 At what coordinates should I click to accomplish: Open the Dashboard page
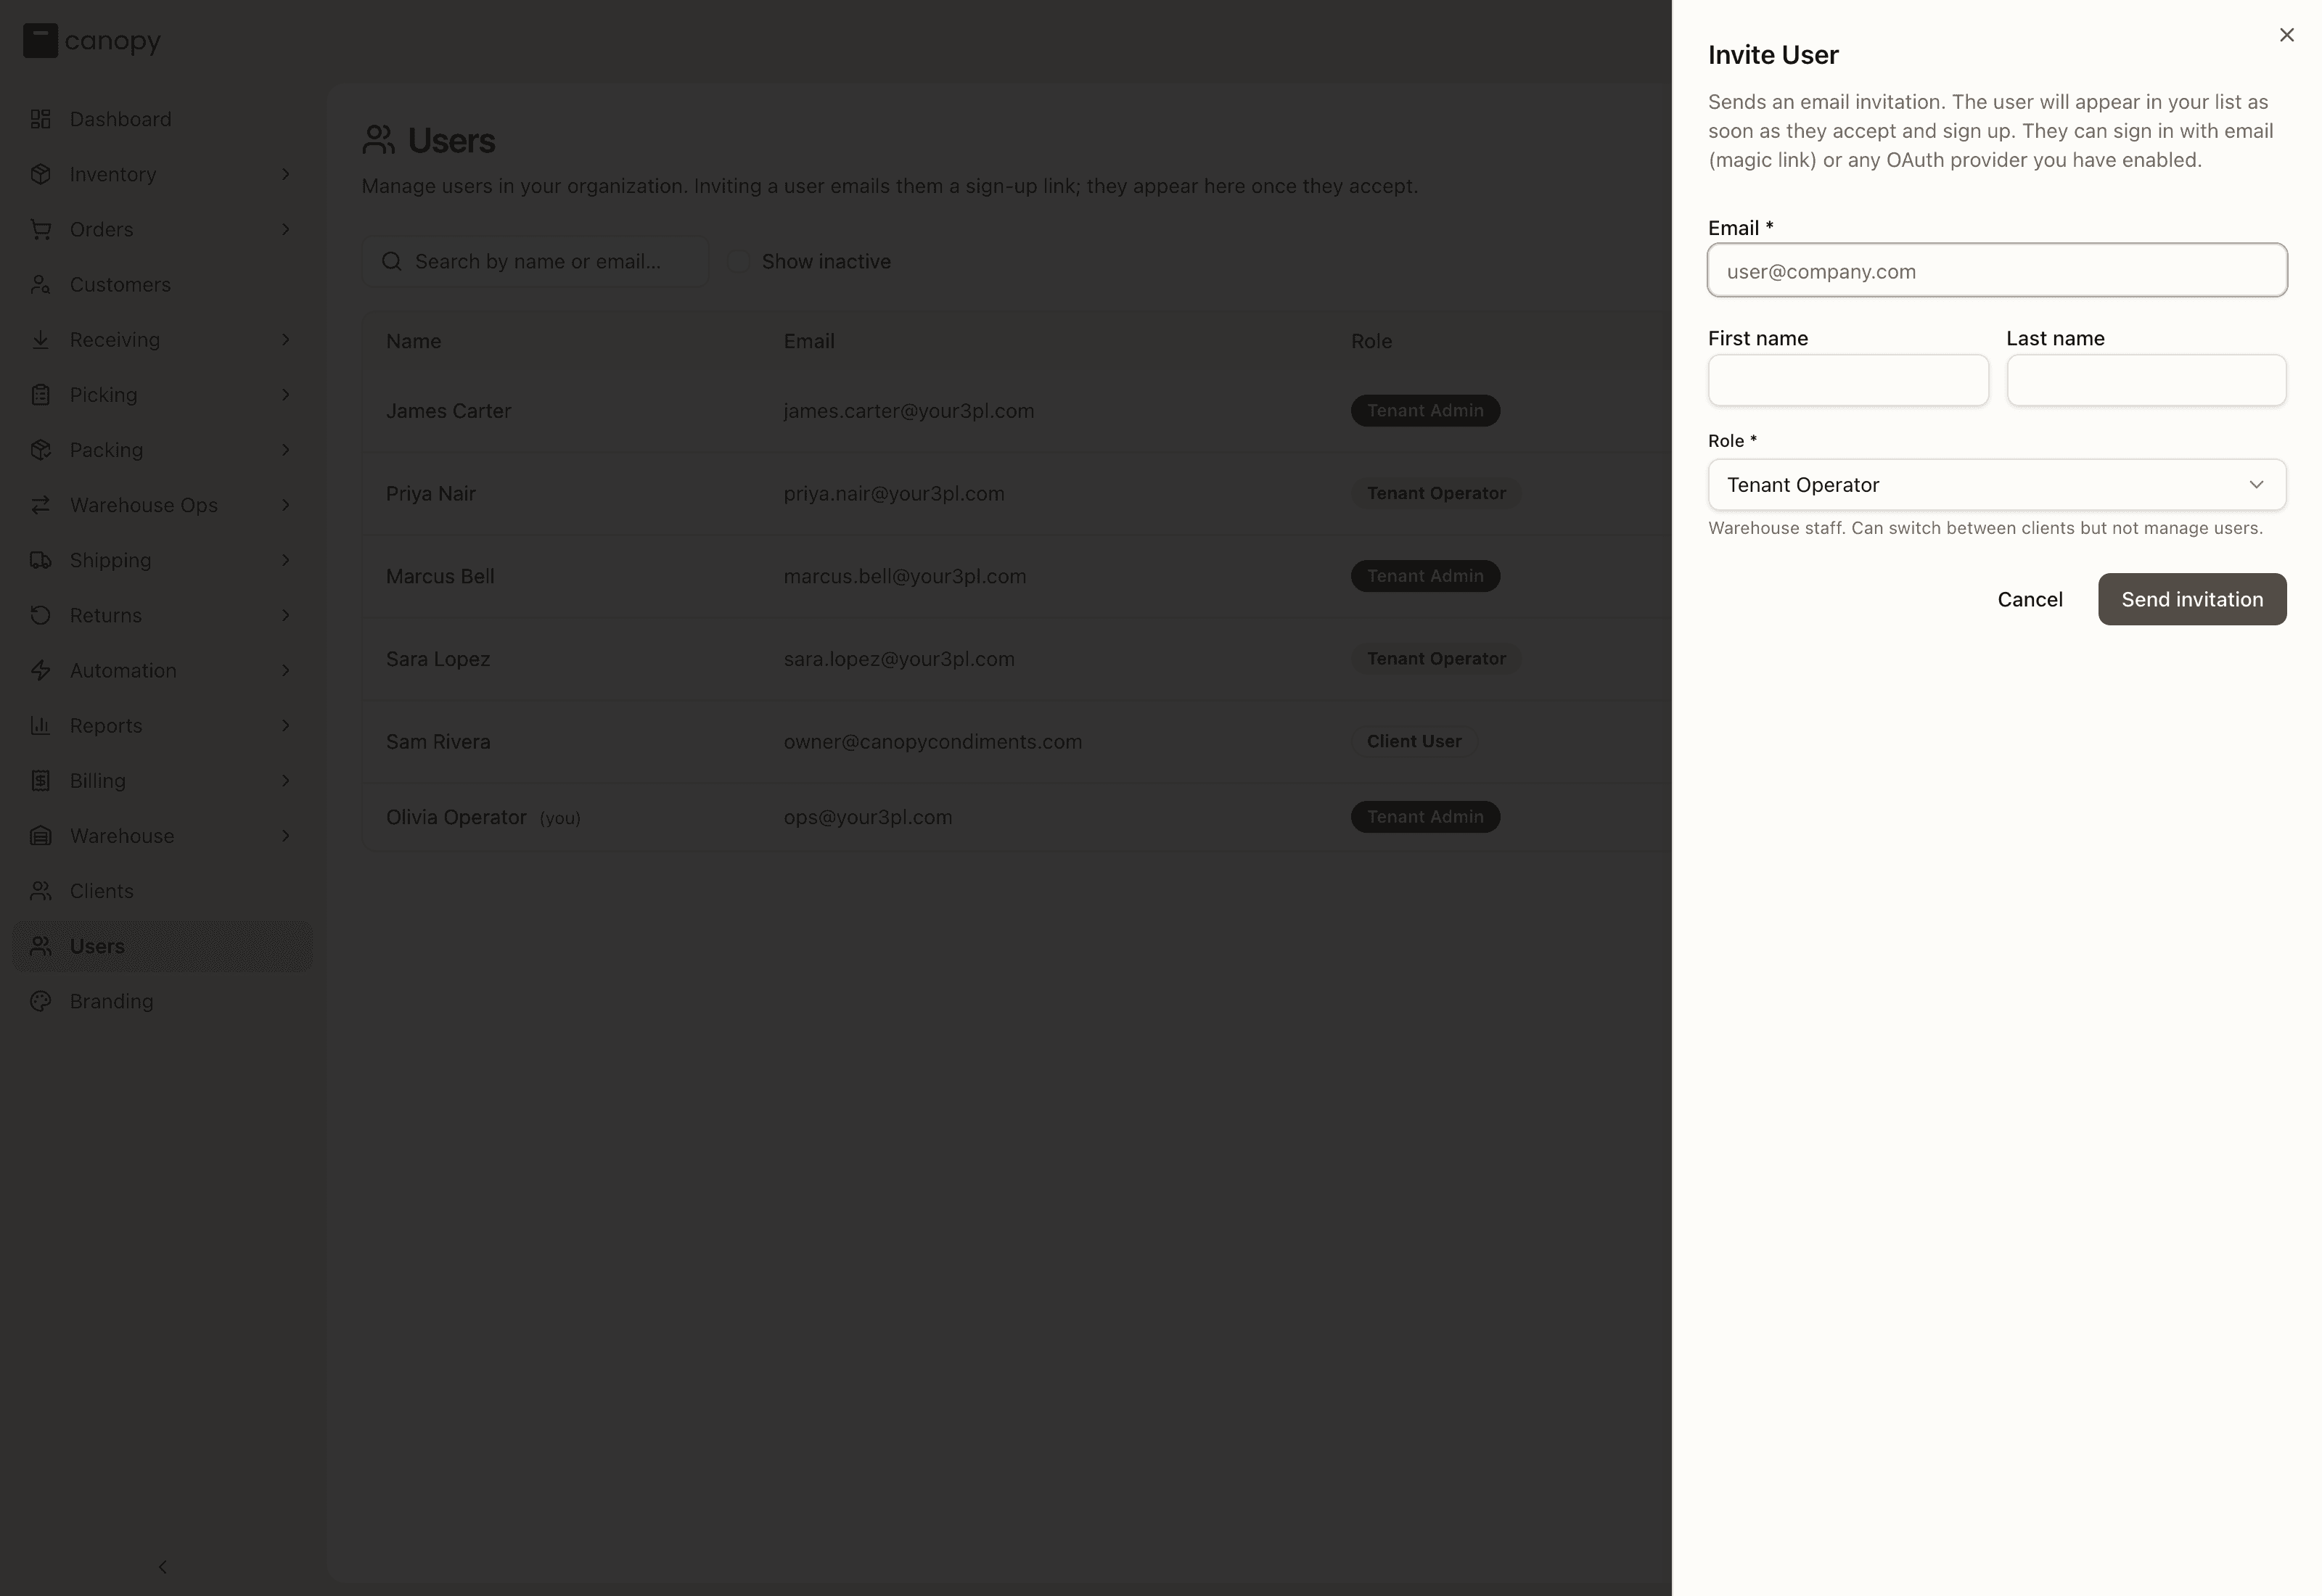[162, 119]
